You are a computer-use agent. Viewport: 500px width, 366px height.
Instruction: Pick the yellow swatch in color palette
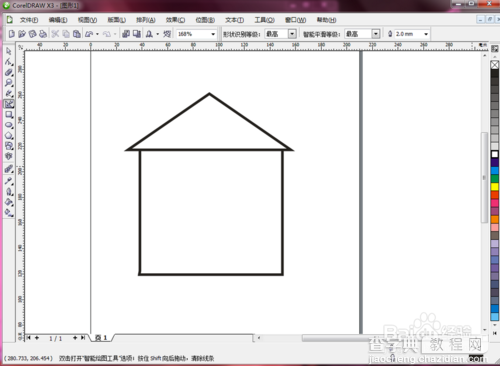click(x=495, y=187)
